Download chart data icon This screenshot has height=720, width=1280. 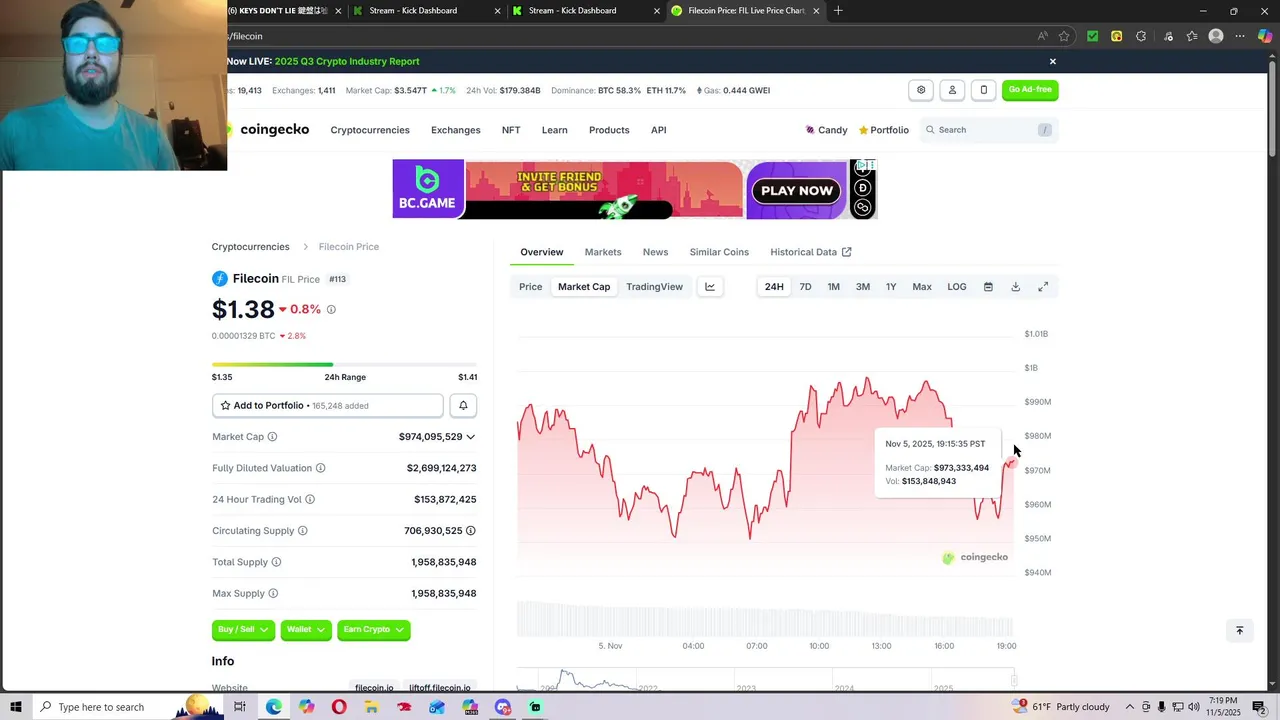click(1015, 287)
